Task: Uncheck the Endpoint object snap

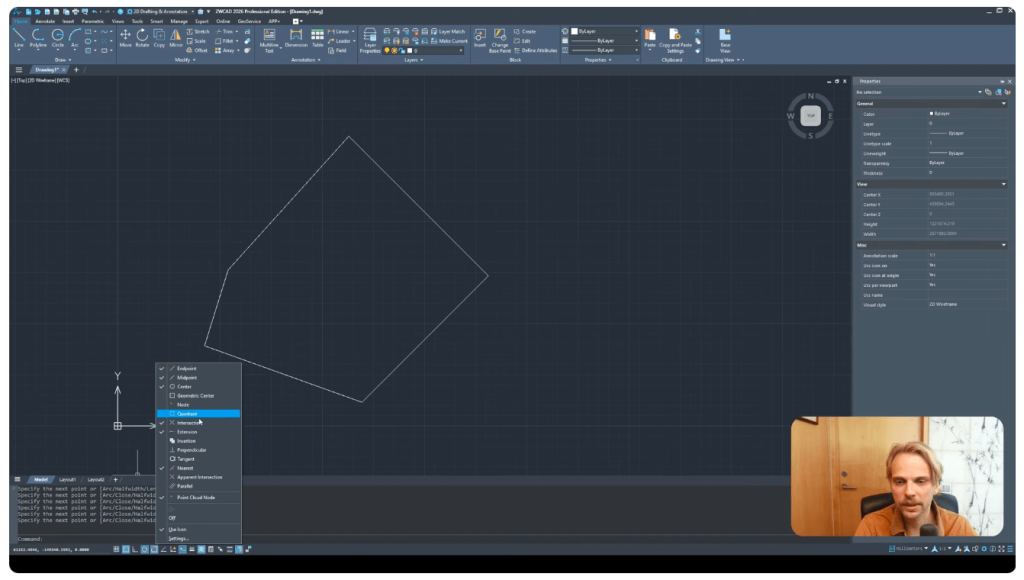Action: (x=186, y=368)
